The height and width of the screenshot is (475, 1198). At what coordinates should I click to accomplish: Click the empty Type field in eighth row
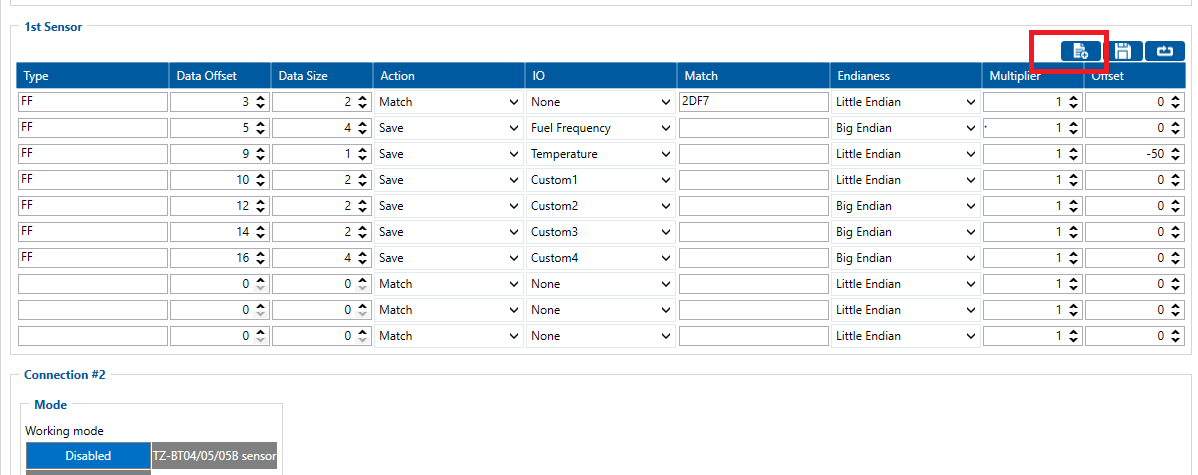[93, 284]
